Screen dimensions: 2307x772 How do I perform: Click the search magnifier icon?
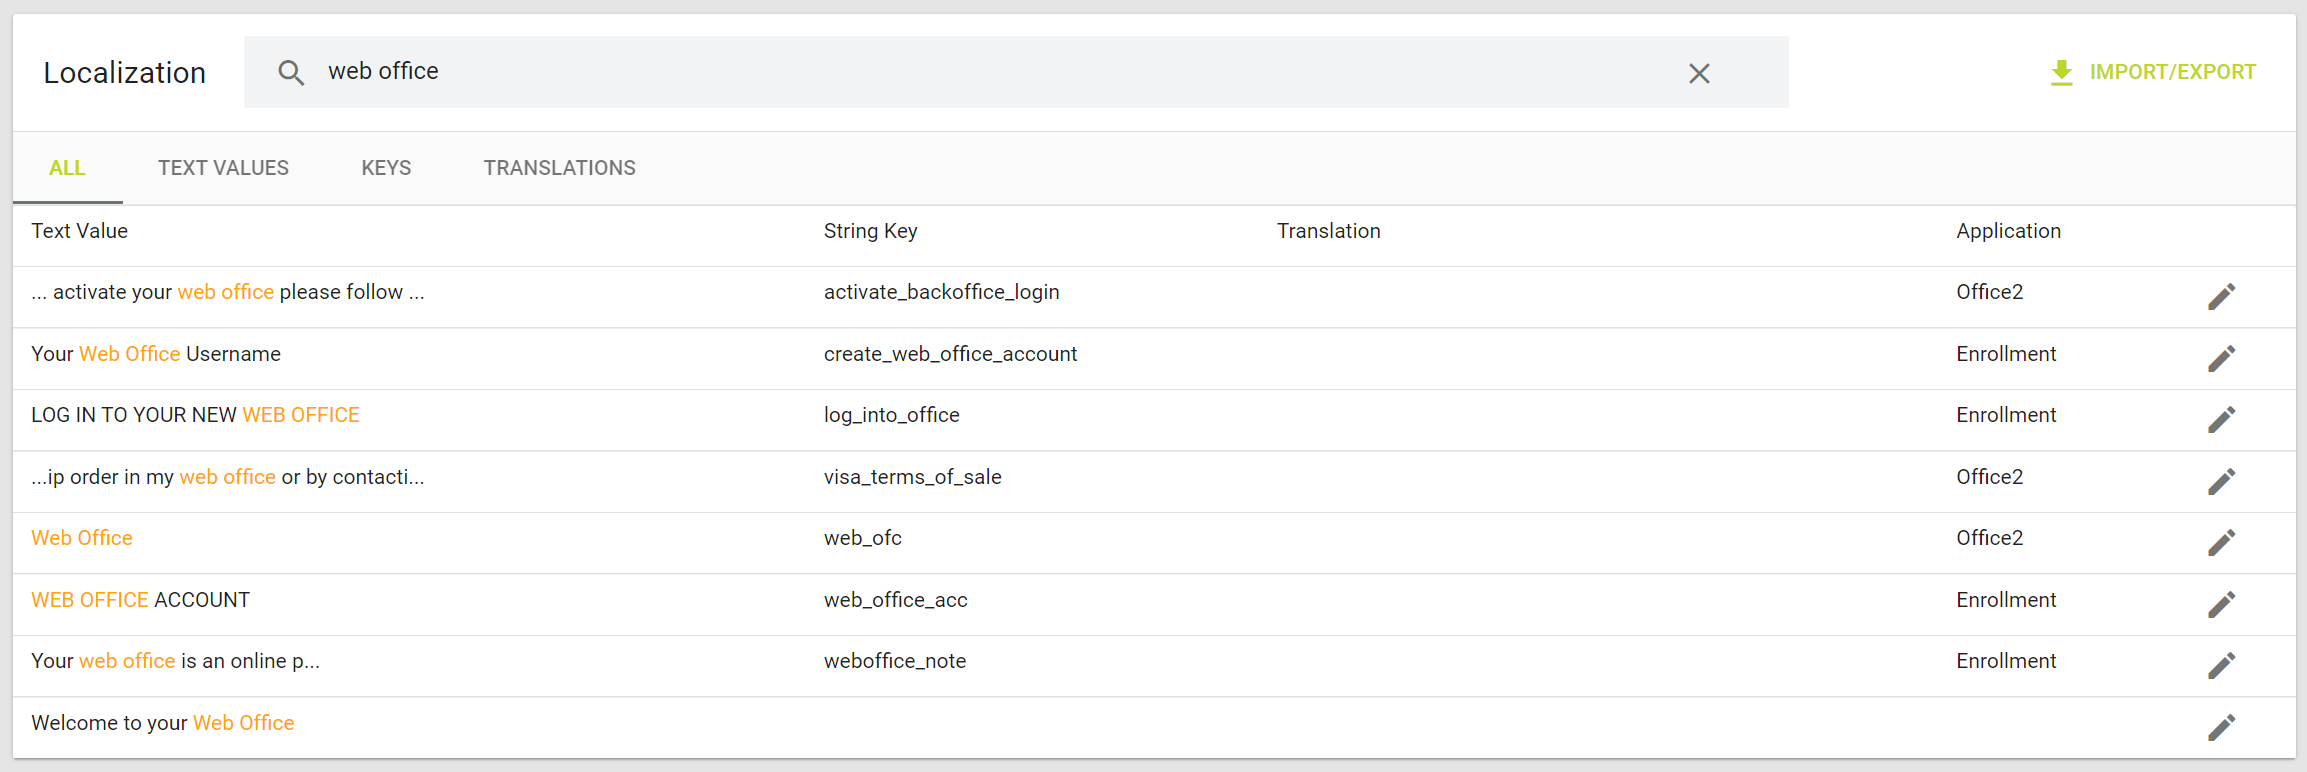pos(291,72)
